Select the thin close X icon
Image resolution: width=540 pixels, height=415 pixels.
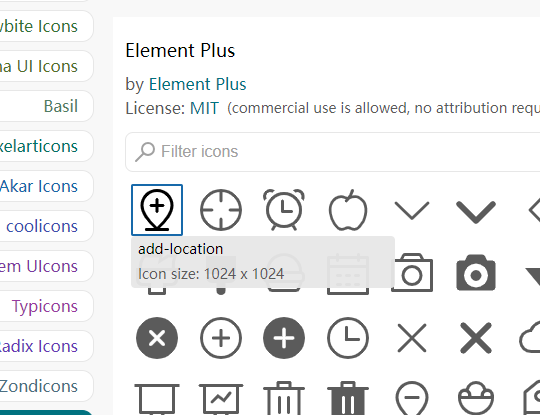click(x=412, y=338)
